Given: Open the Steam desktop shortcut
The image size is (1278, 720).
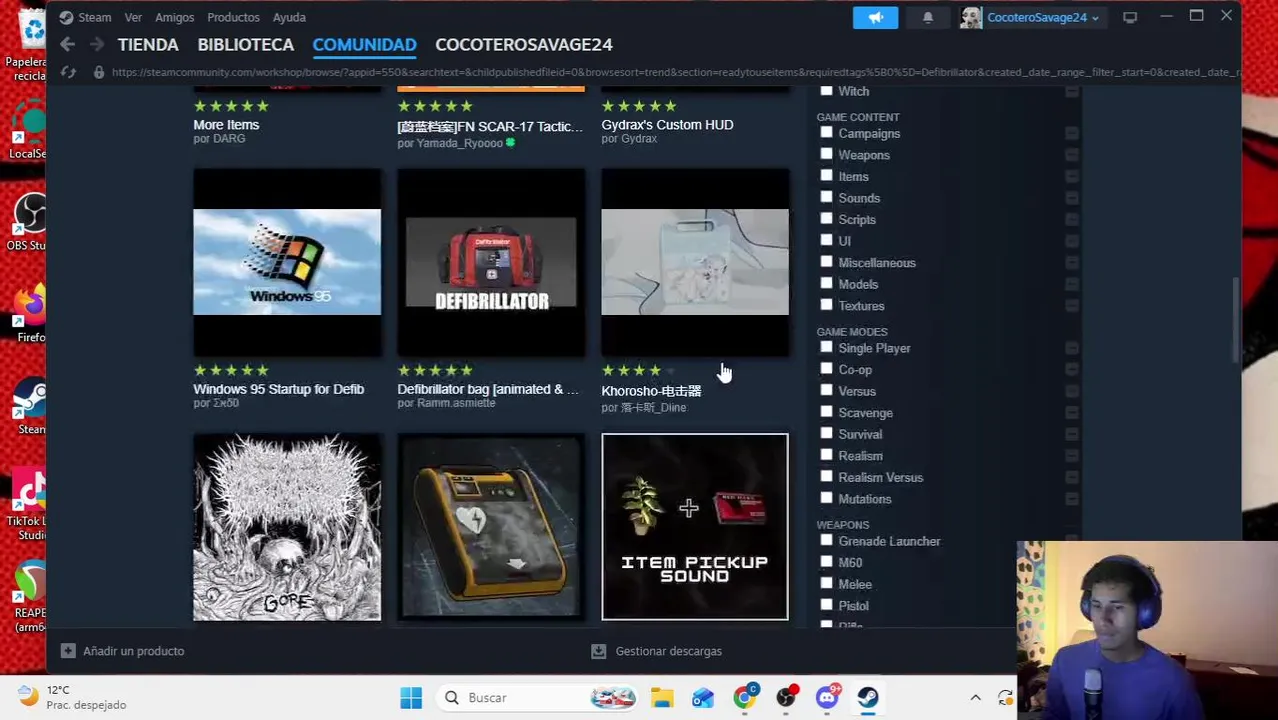Looking at the screenshot, I should (x=30, y=408).
